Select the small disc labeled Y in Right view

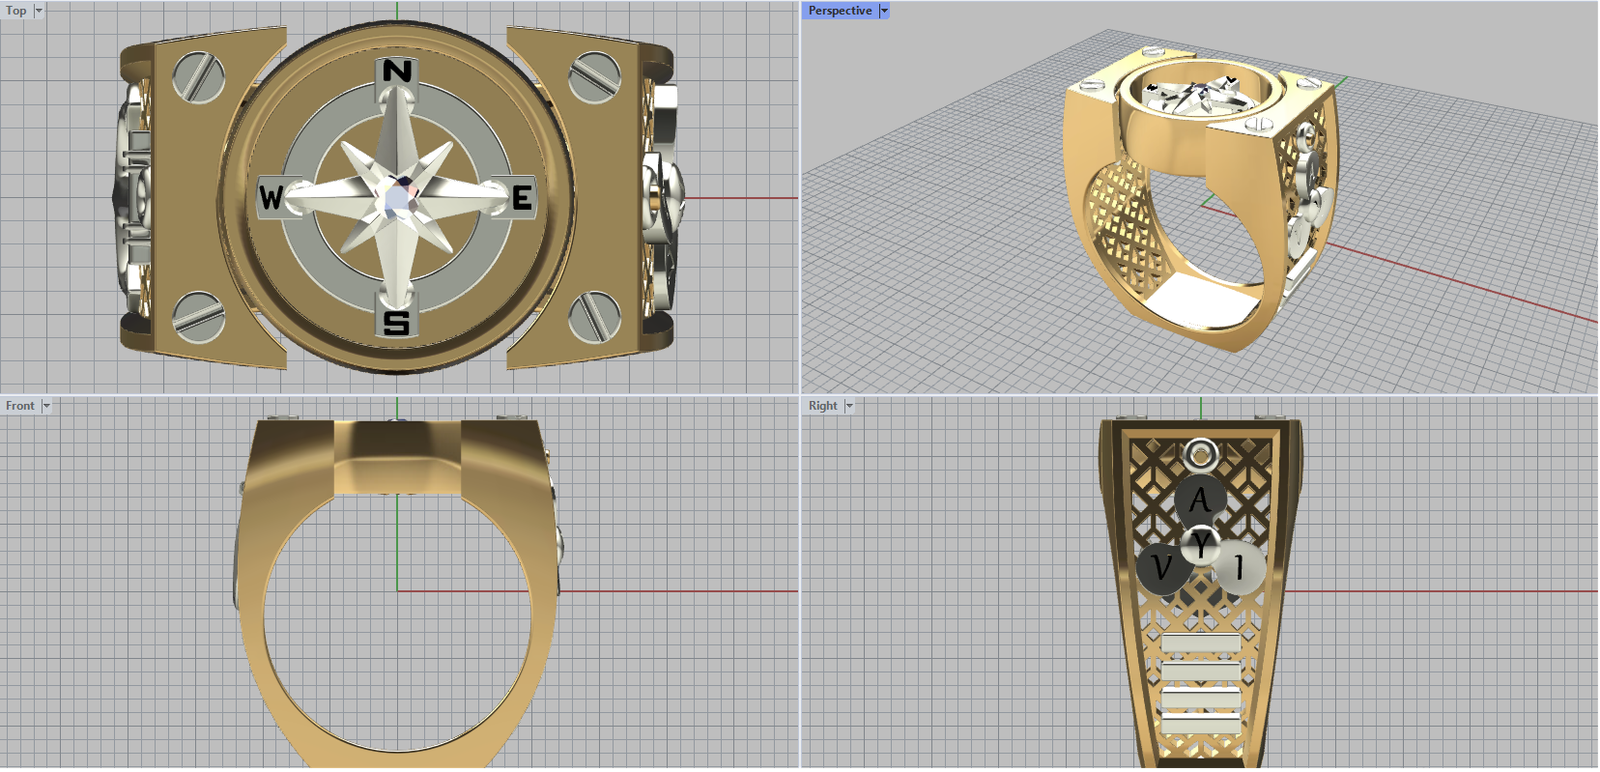coord(1200,545)
